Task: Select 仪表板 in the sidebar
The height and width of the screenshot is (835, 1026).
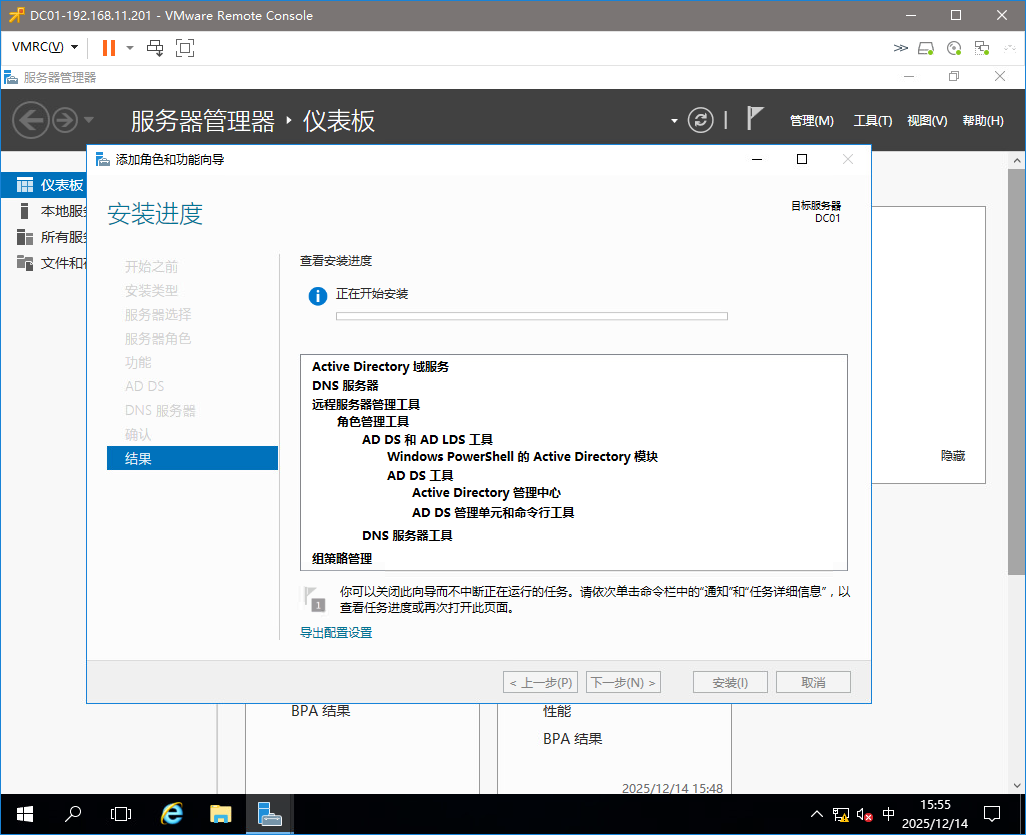Action: tap(44, 185)
